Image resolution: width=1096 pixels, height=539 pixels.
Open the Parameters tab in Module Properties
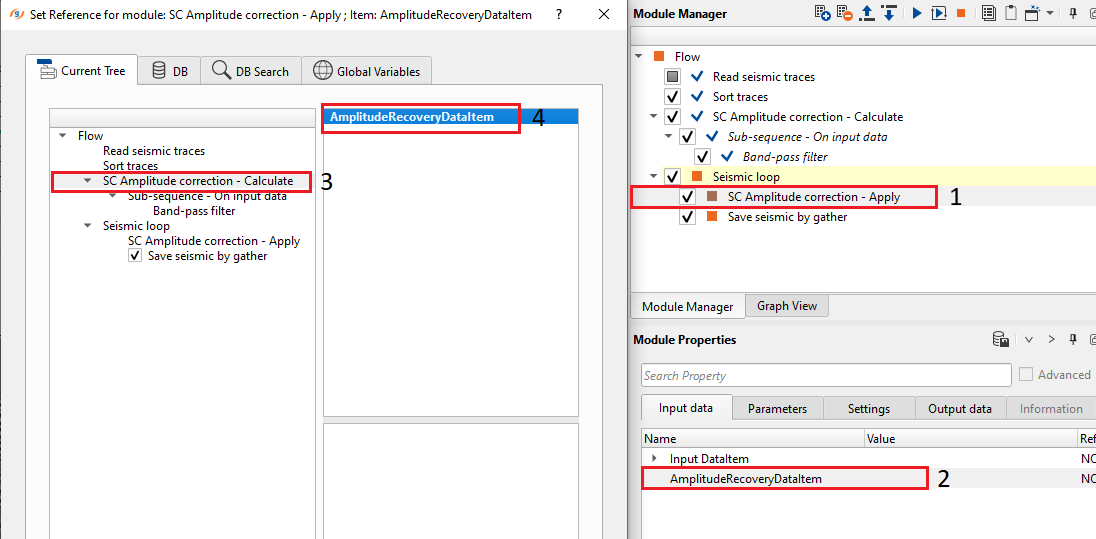click(777, 409)
